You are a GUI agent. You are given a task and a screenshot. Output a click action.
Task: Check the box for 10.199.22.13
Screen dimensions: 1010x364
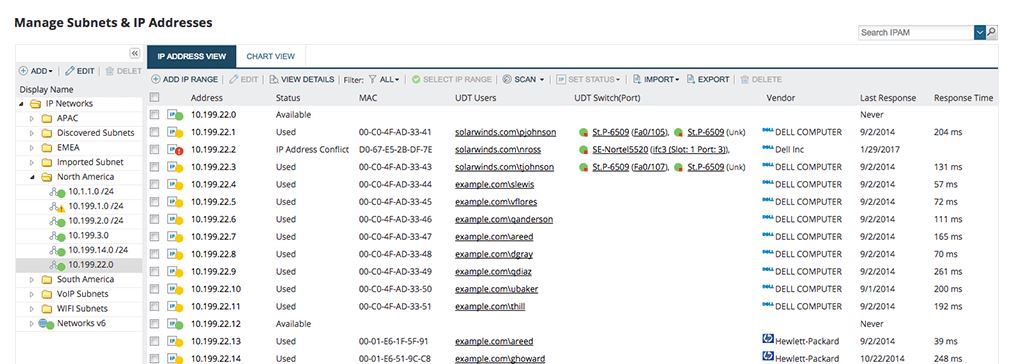[x=155, y=341]
